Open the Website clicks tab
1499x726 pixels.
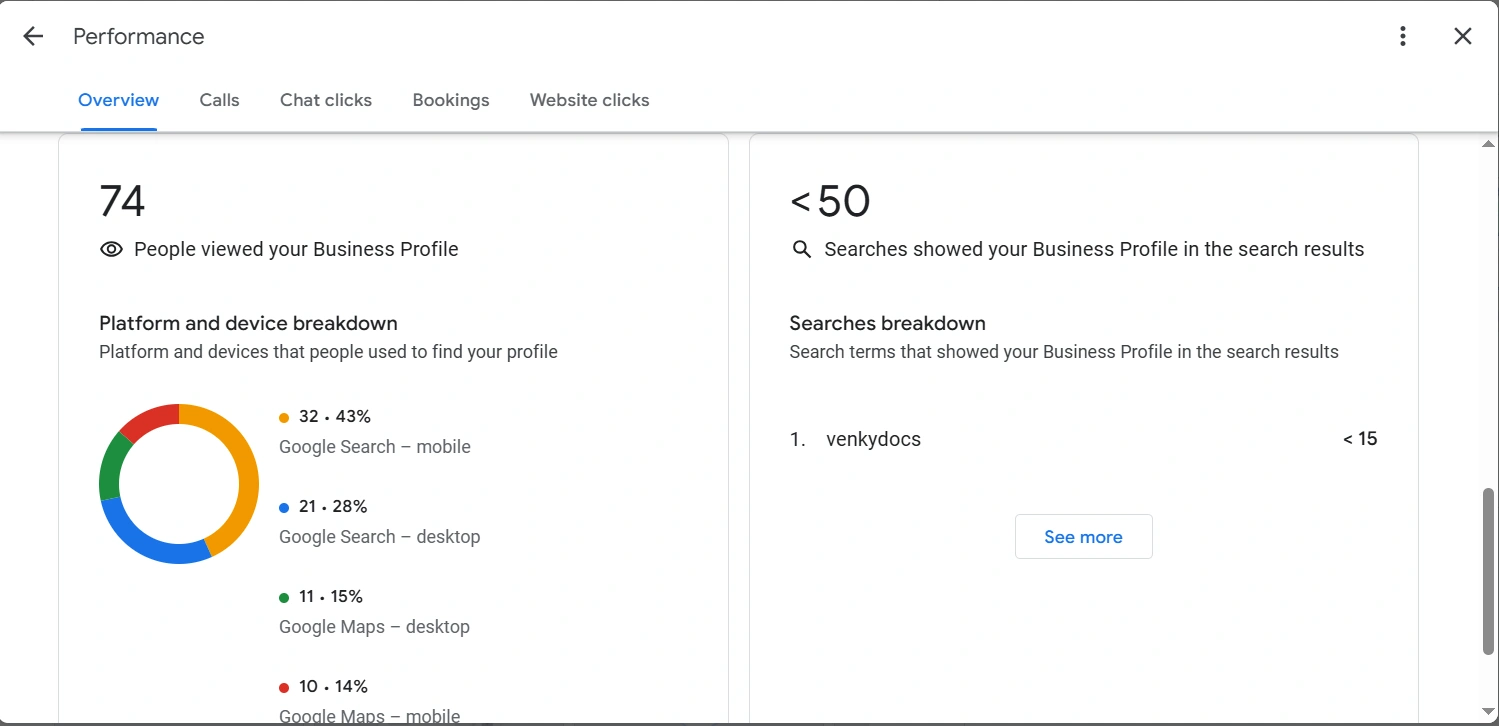(589, 100)
